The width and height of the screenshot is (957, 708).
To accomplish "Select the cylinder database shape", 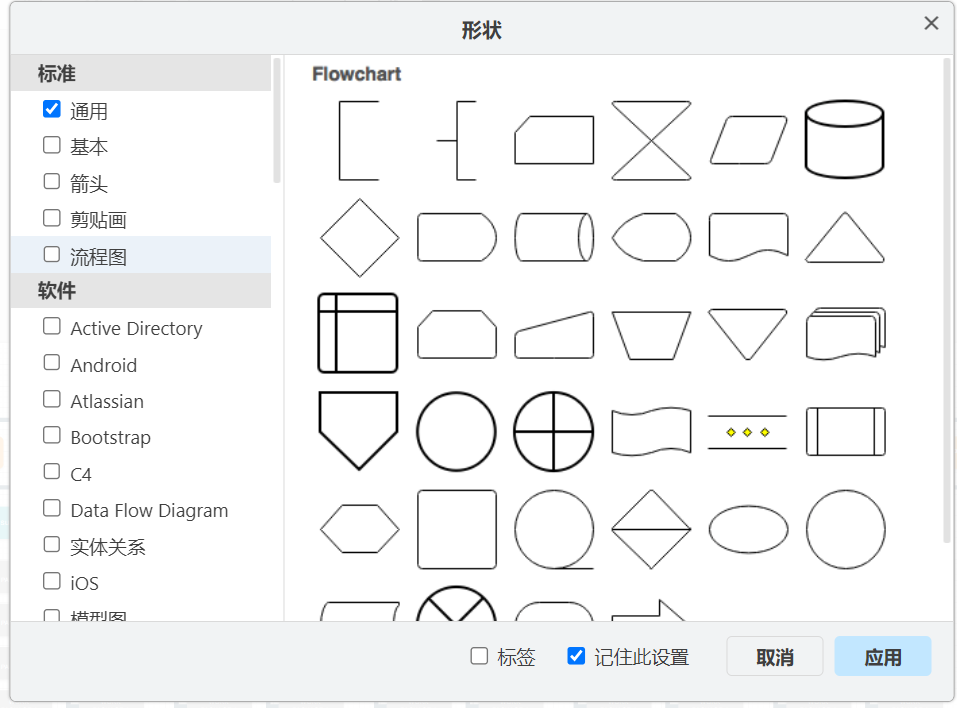I will [845, 138].
